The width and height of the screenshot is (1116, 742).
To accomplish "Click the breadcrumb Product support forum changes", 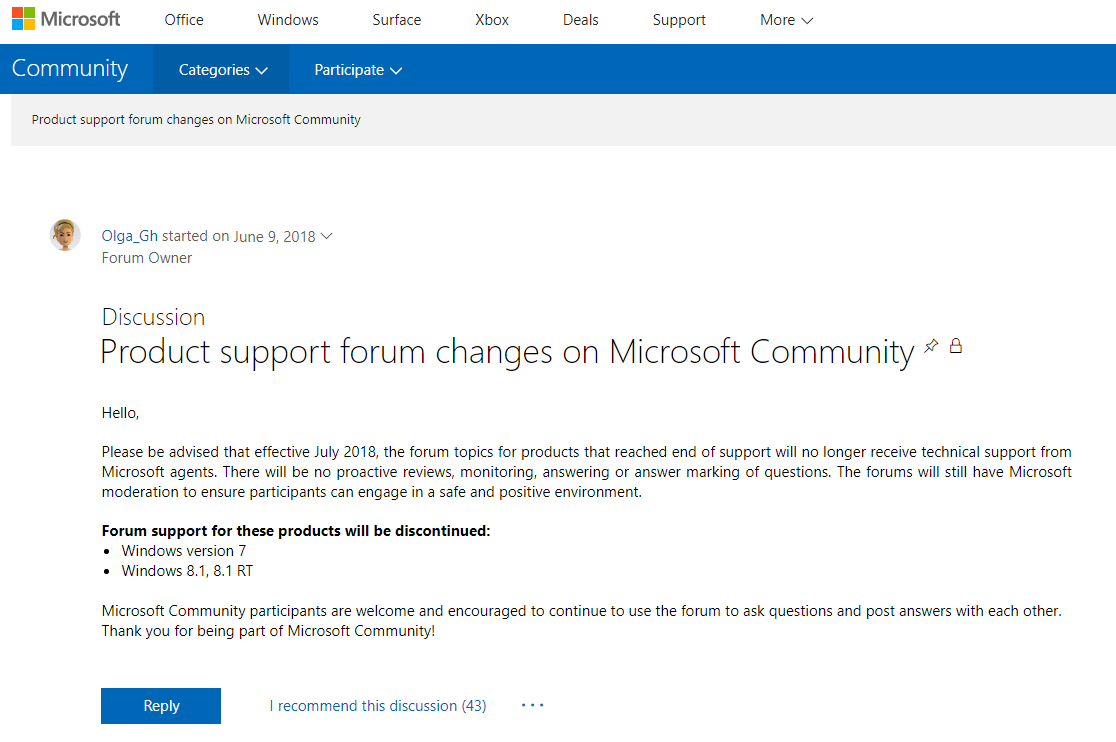I will [x=196, y=120].
